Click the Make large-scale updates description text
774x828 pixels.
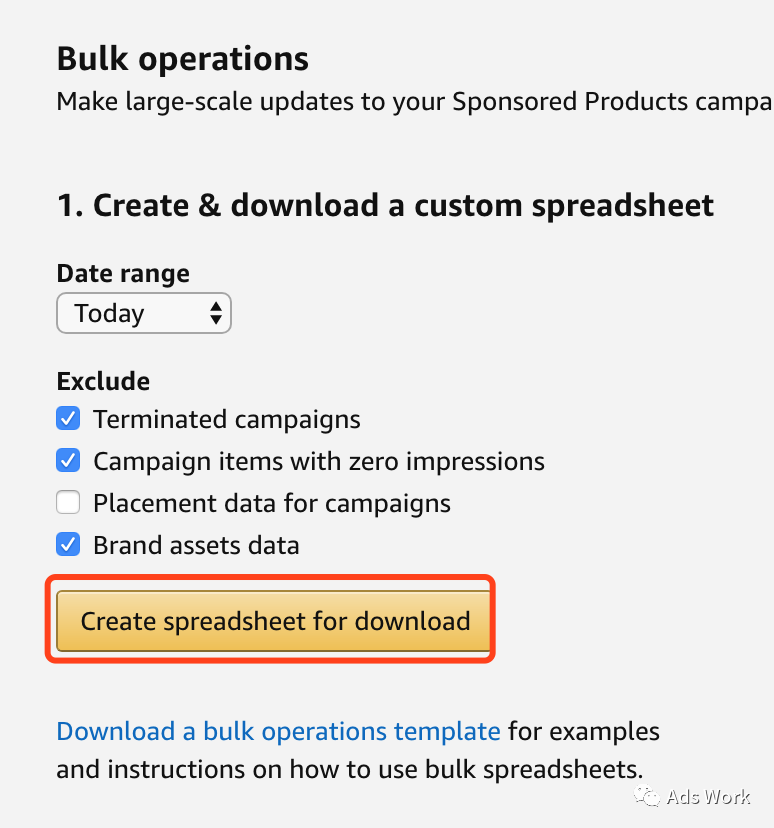(415, 101)
